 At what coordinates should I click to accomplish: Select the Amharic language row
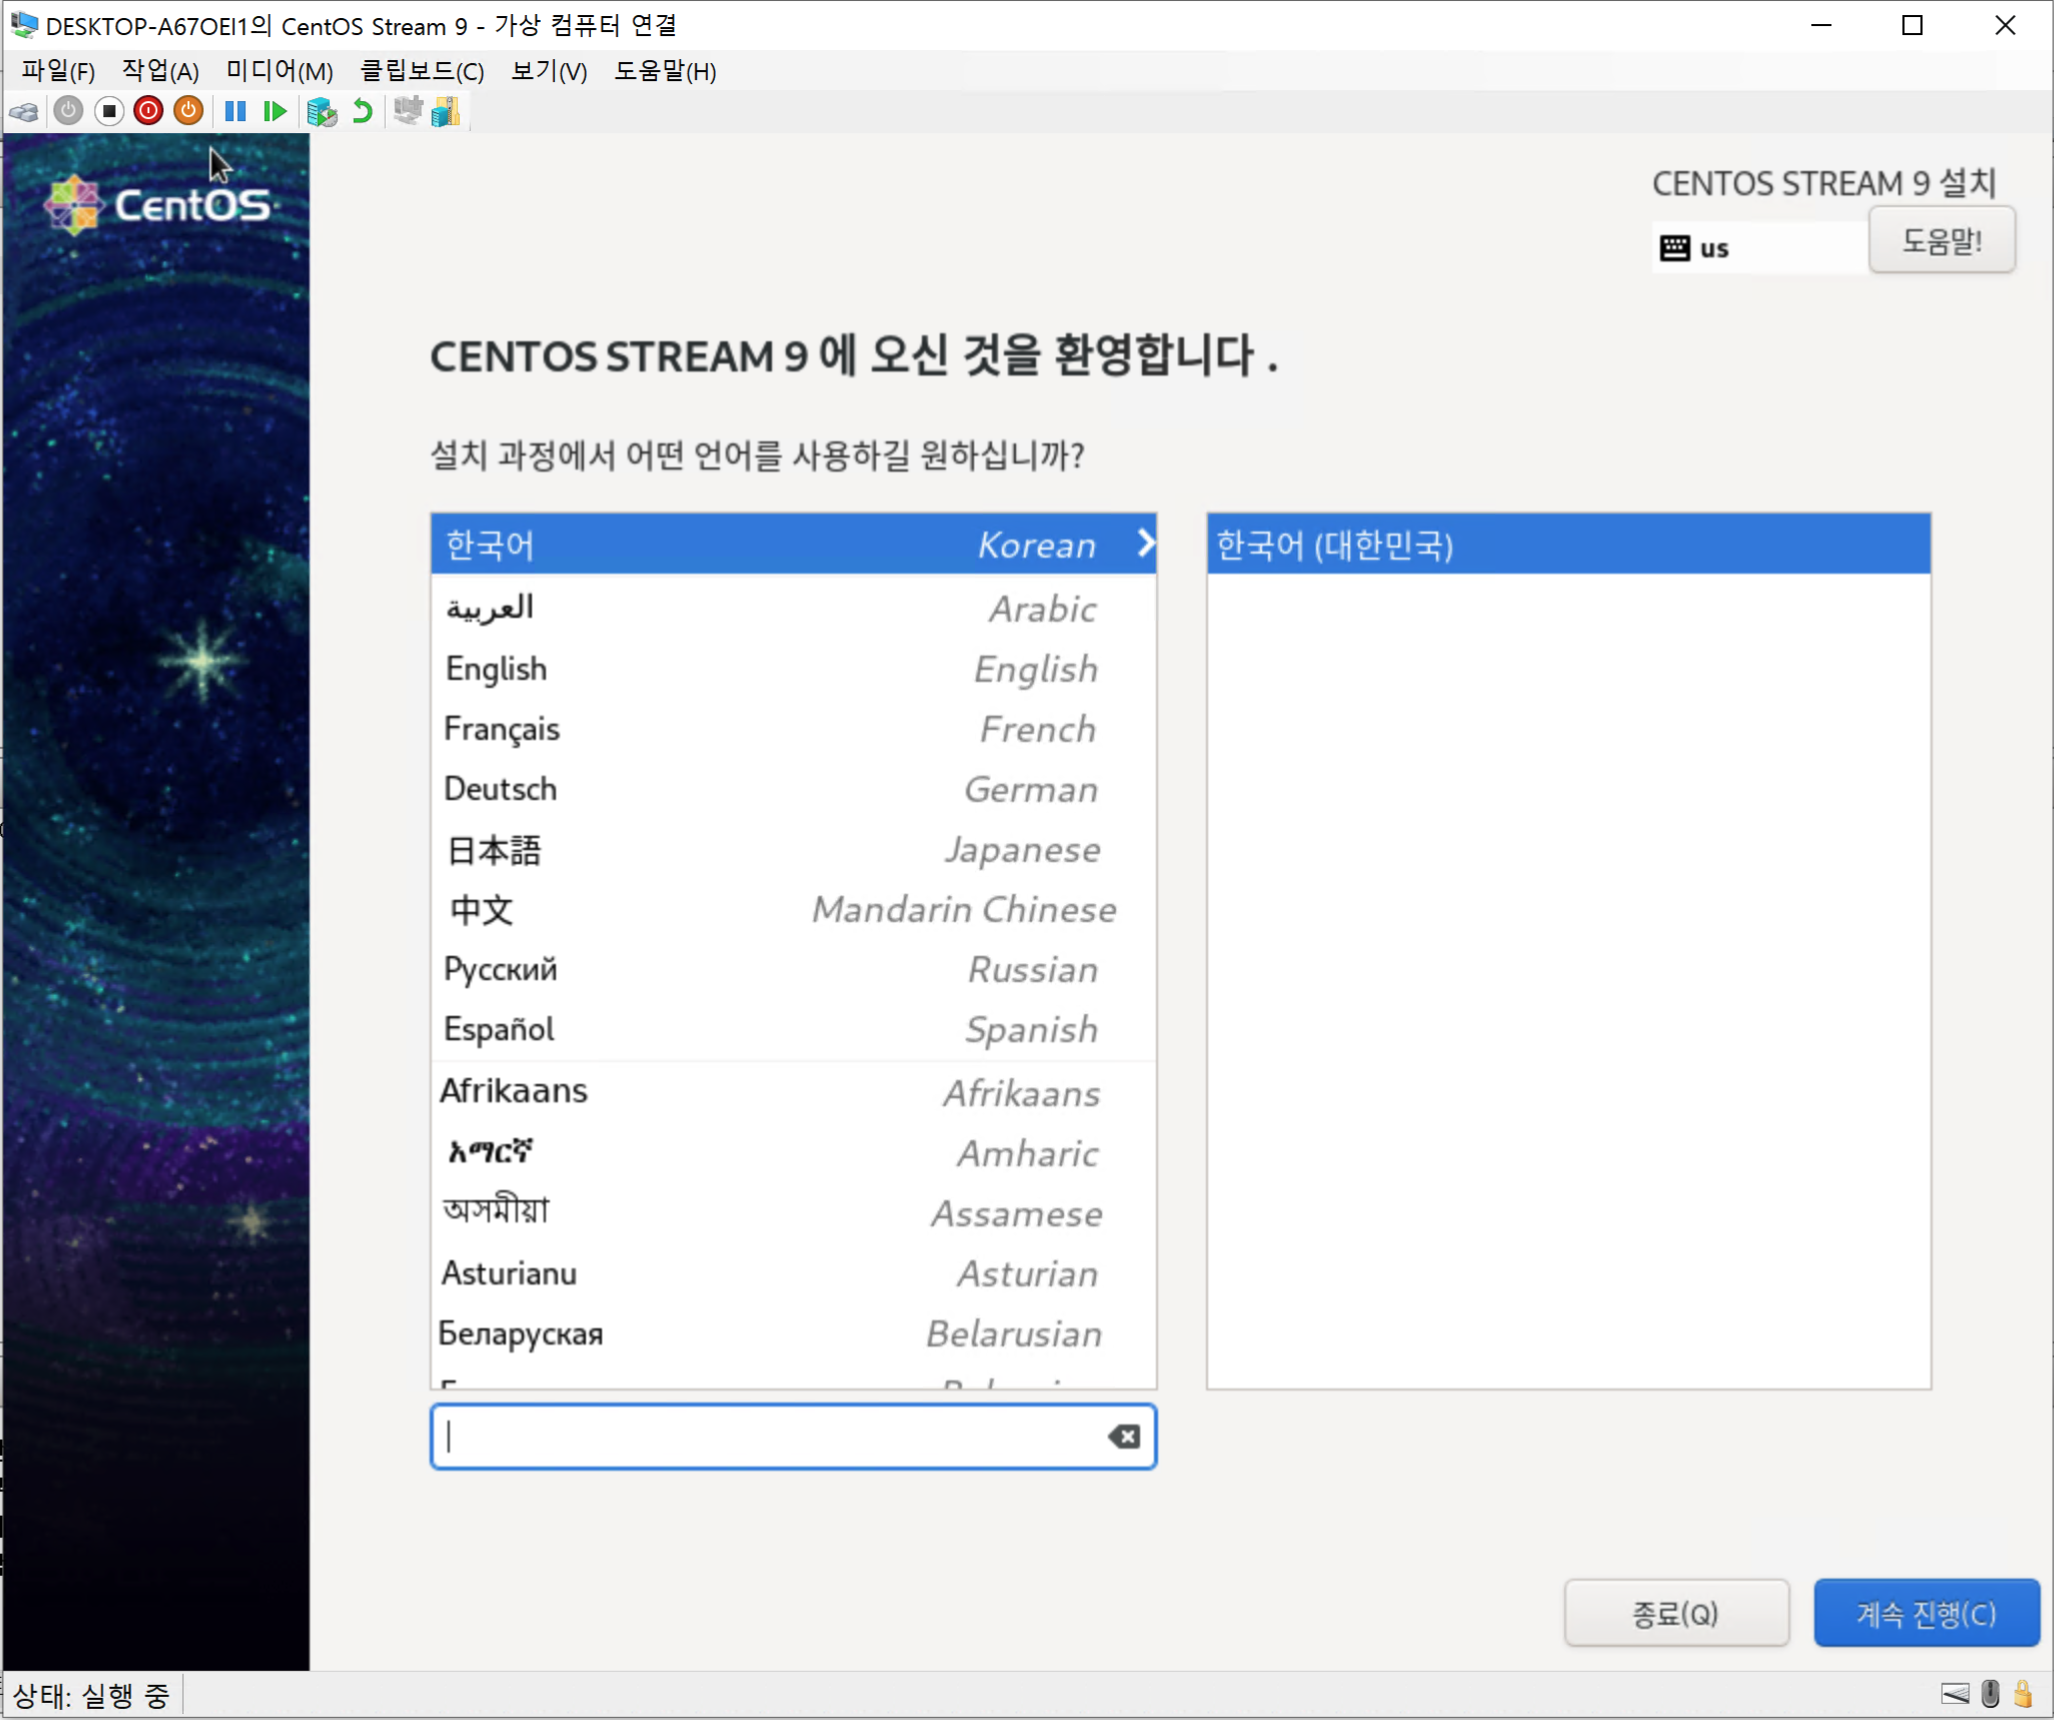tap(793, 1152)
